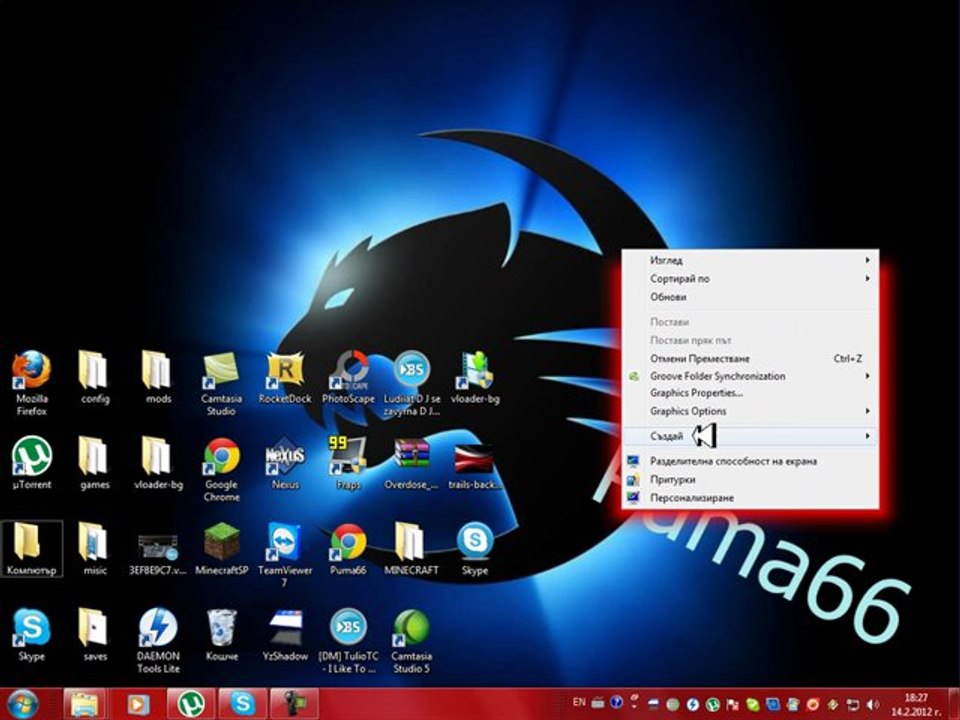Select the Компютър desktop icon

click(x=31, y=548)
